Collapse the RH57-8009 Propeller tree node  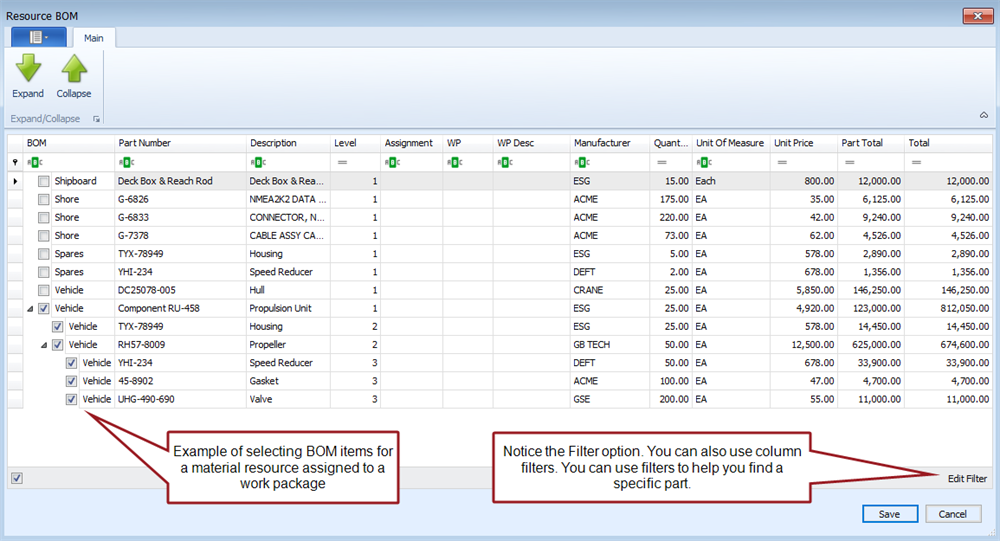point(44,345)
